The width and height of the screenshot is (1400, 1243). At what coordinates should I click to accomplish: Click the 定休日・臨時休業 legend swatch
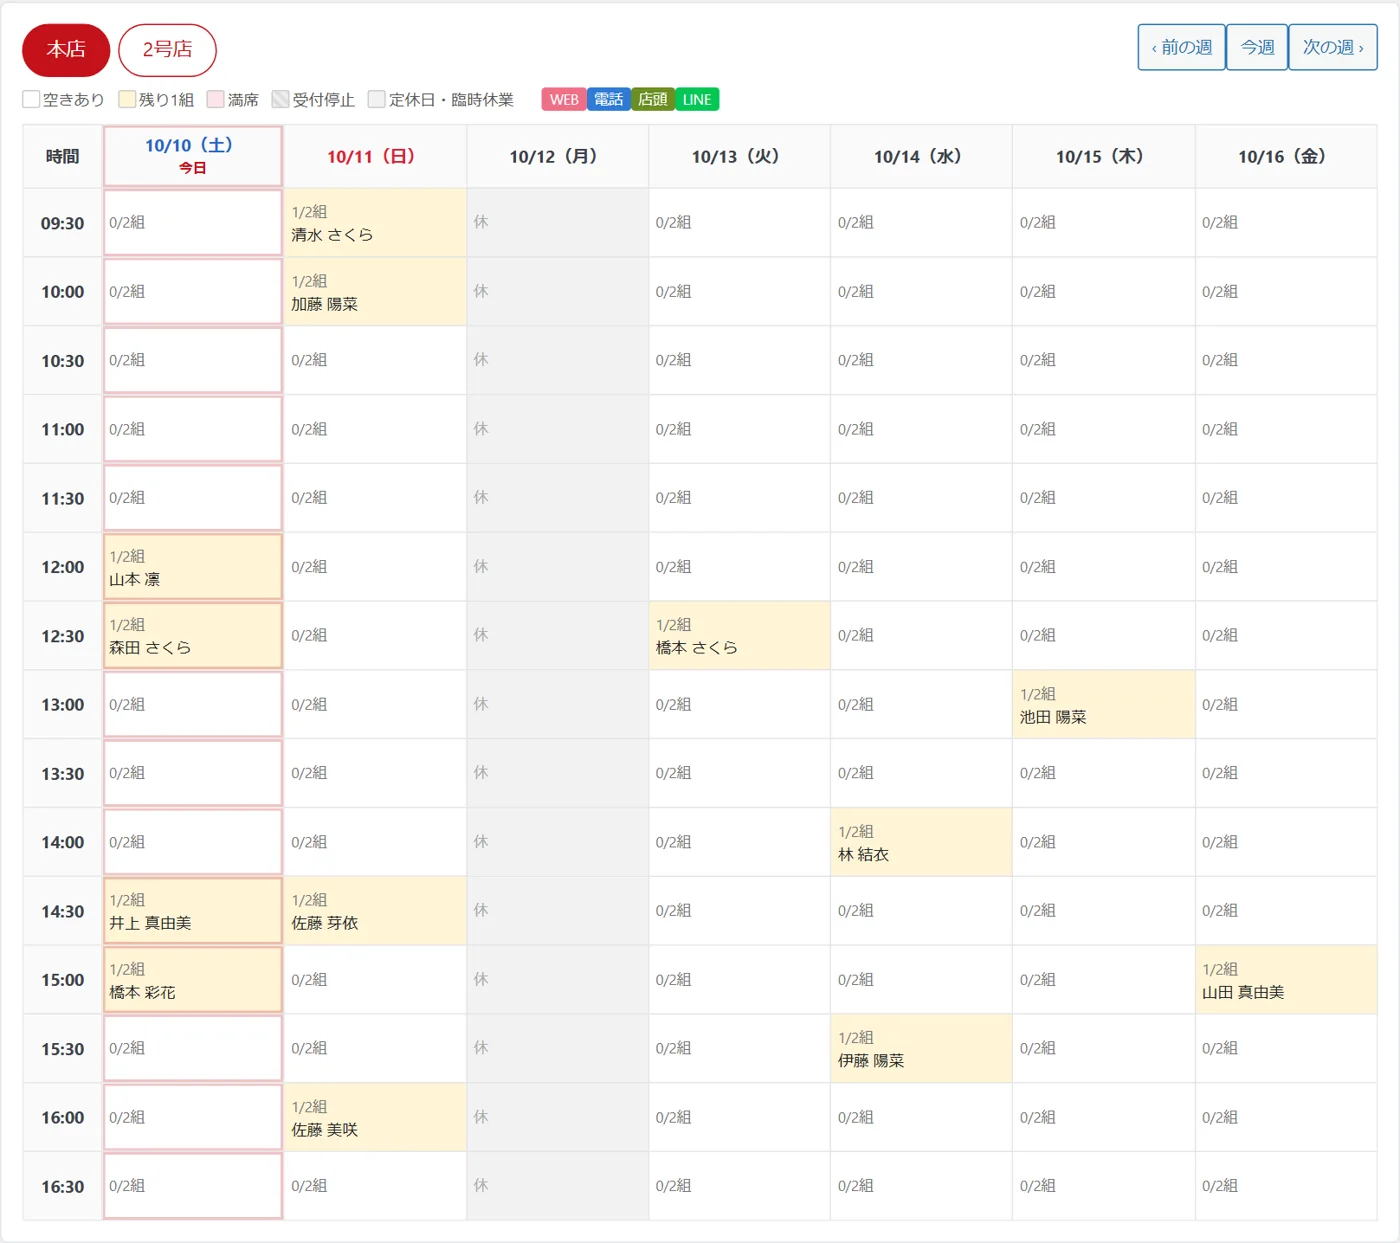pos(377,99)
